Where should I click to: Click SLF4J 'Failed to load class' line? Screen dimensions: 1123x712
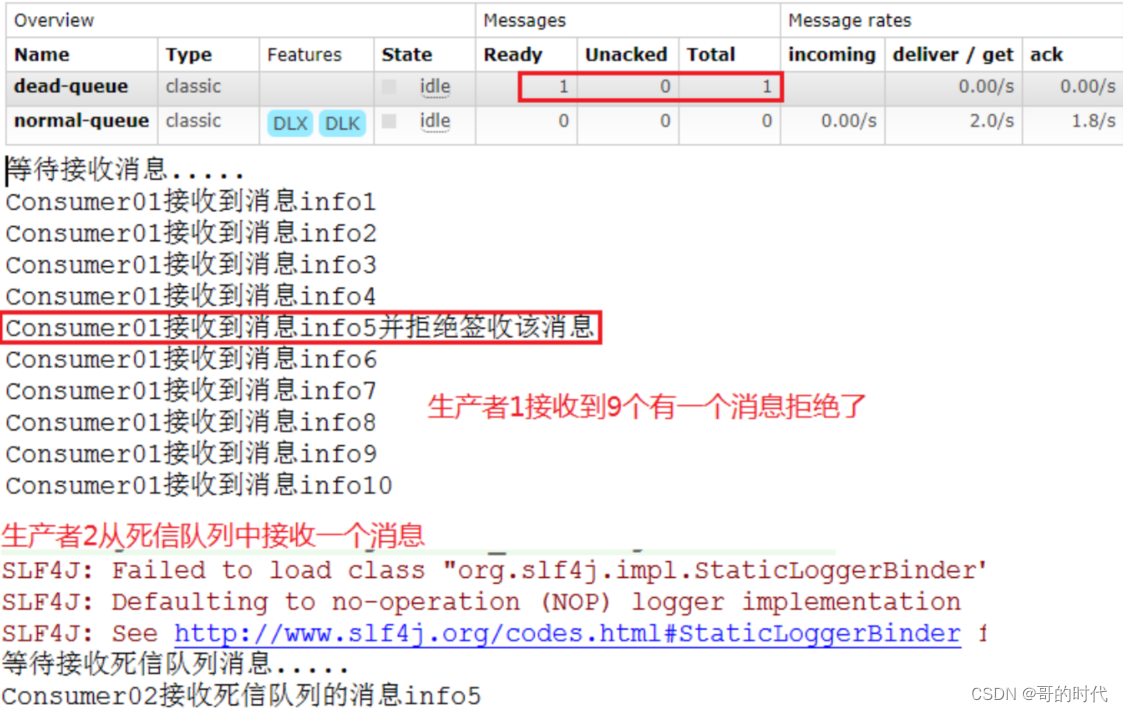tap(494, 570)
